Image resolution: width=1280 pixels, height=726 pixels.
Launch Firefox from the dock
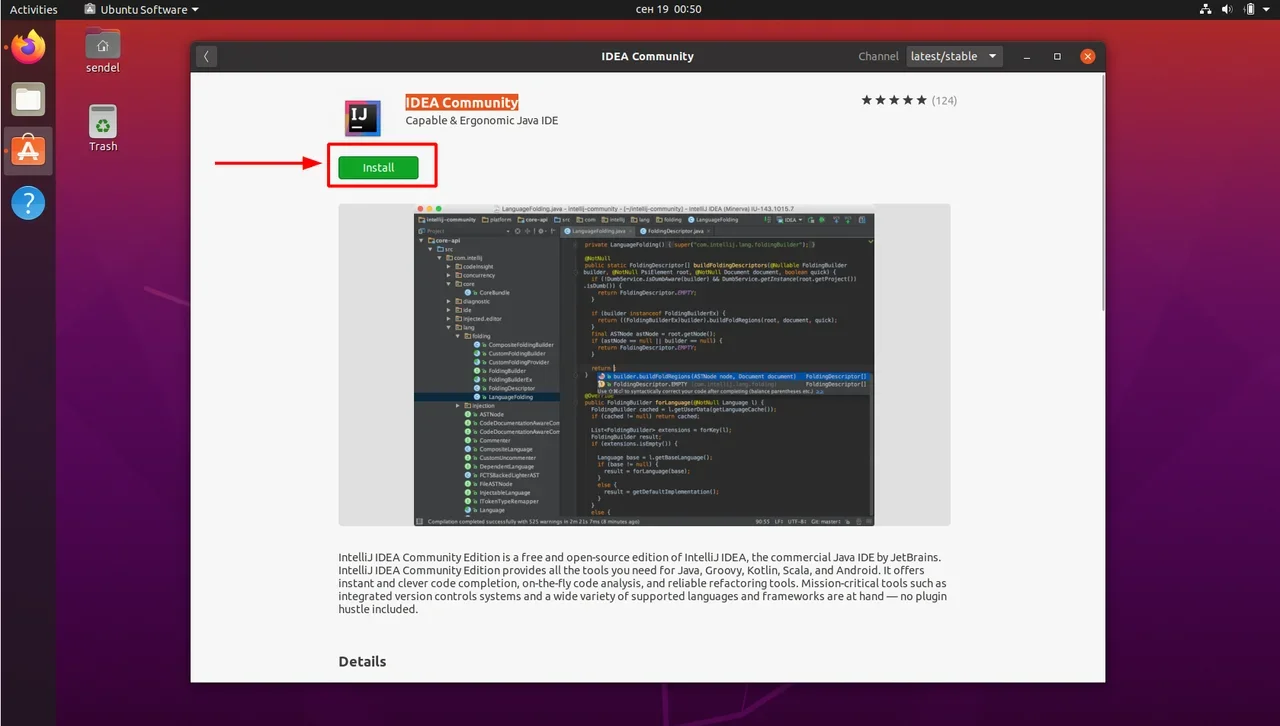coord(29,47)
